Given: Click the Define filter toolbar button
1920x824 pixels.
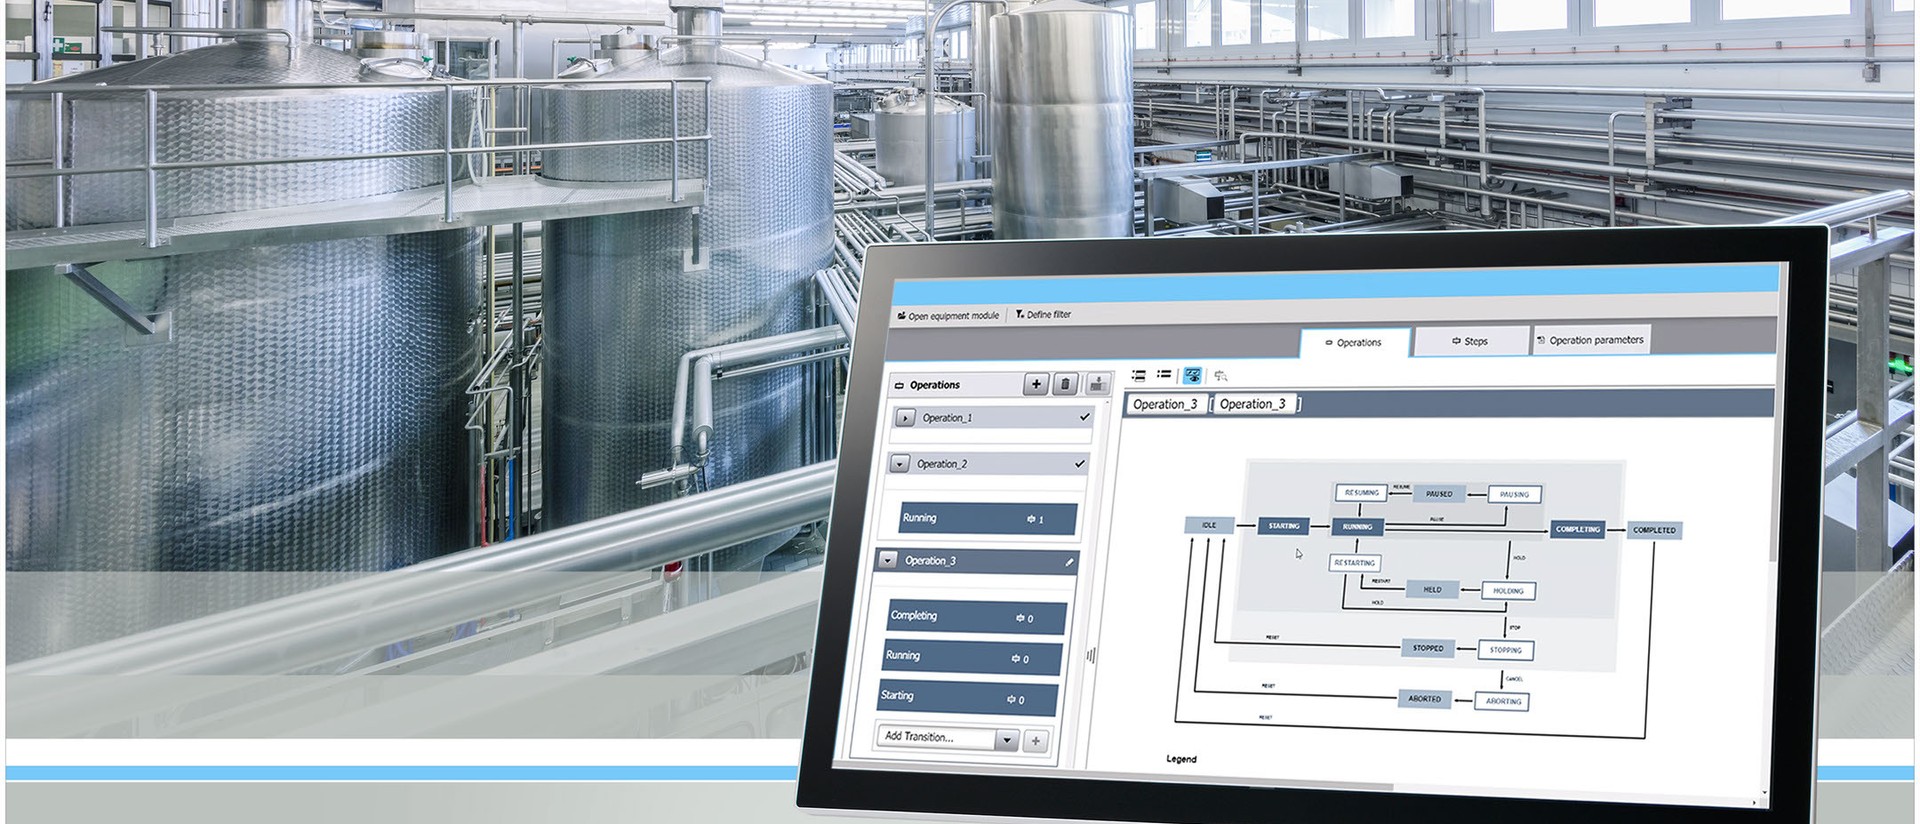Looking at the screenshot, I should coord(1043,314).
